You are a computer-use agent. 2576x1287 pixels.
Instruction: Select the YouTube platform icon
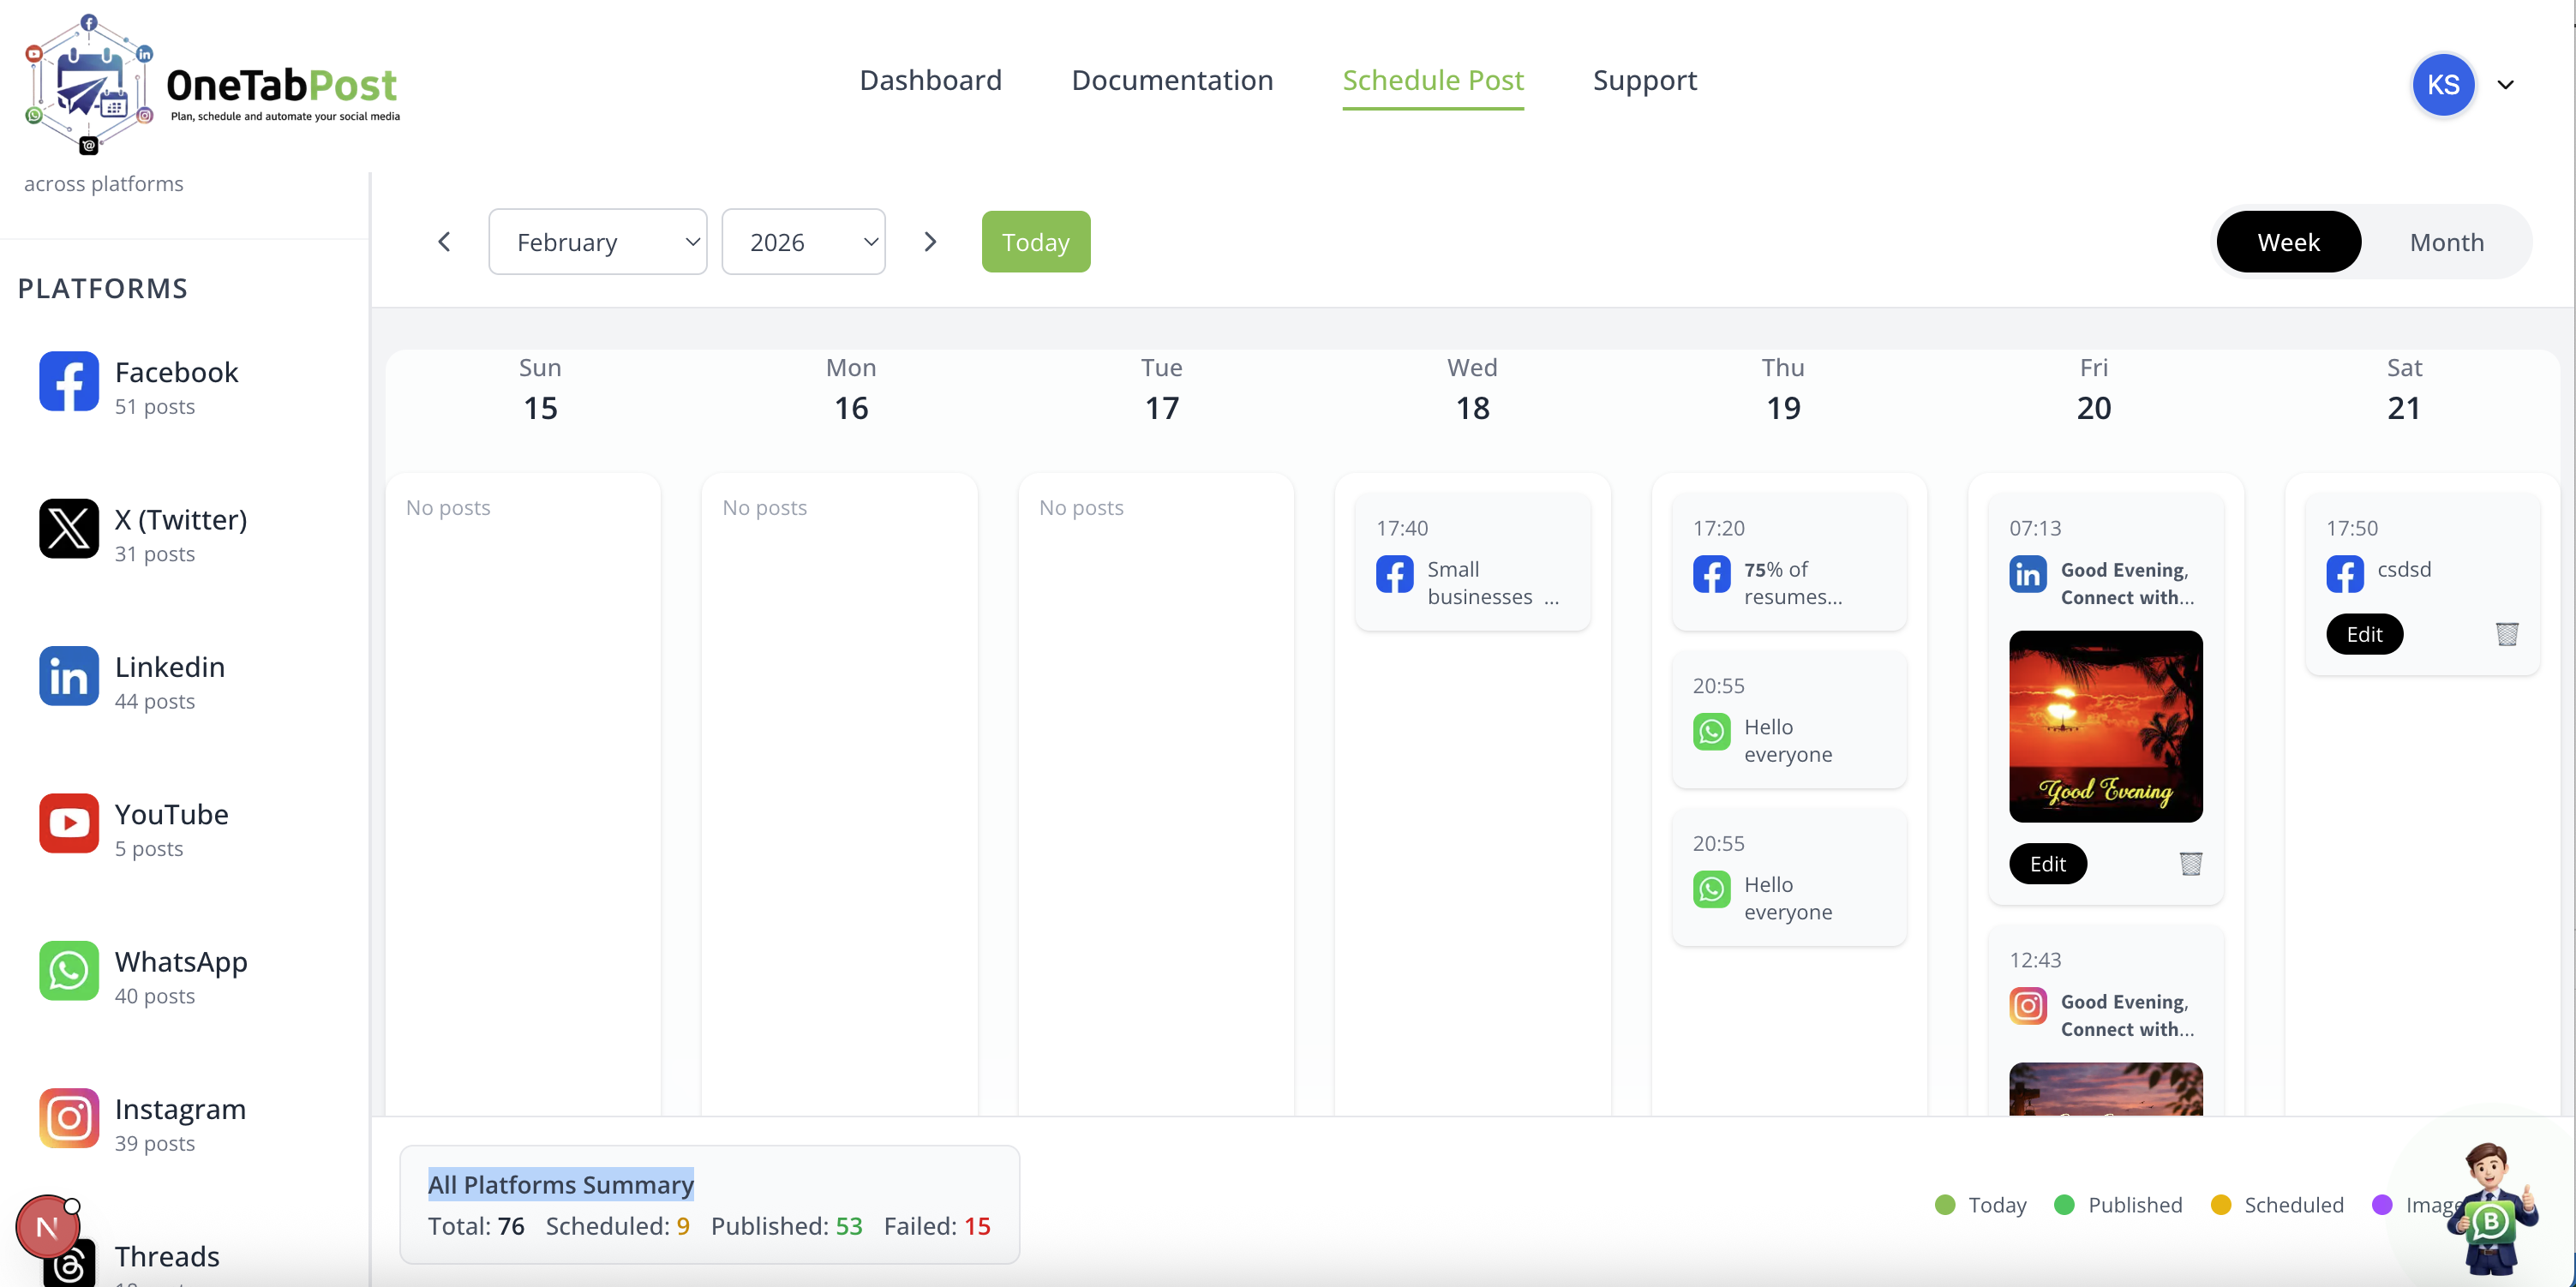(69, 823)
